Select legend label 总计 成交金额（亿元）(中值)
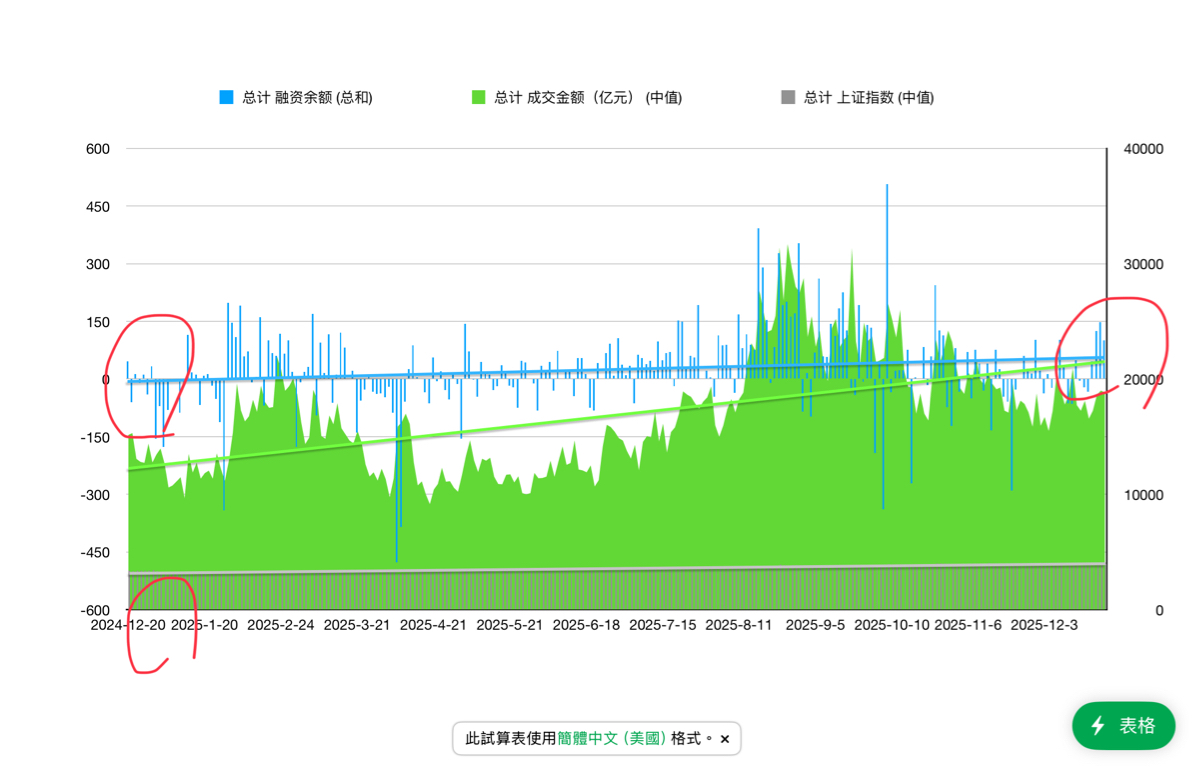Viewport: 1194px width, 768px height. tap(588, 97)
